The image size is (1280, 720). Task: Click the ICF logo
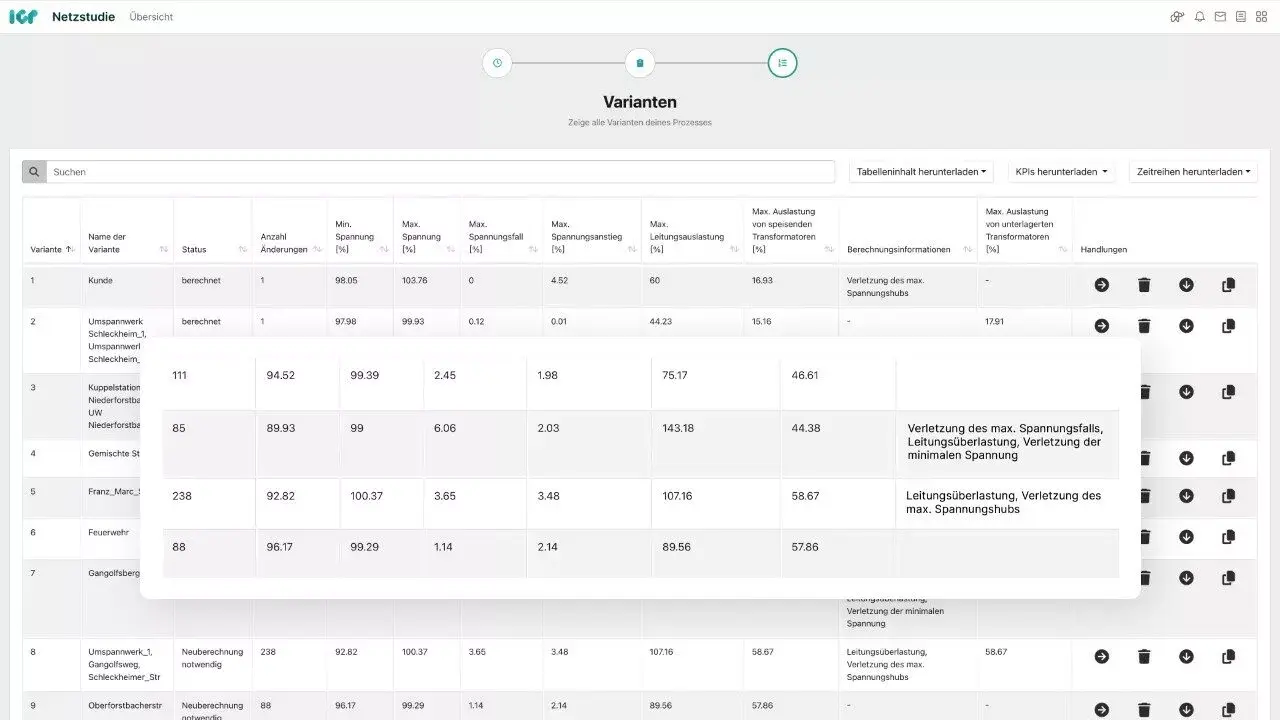tap(23, 17)
